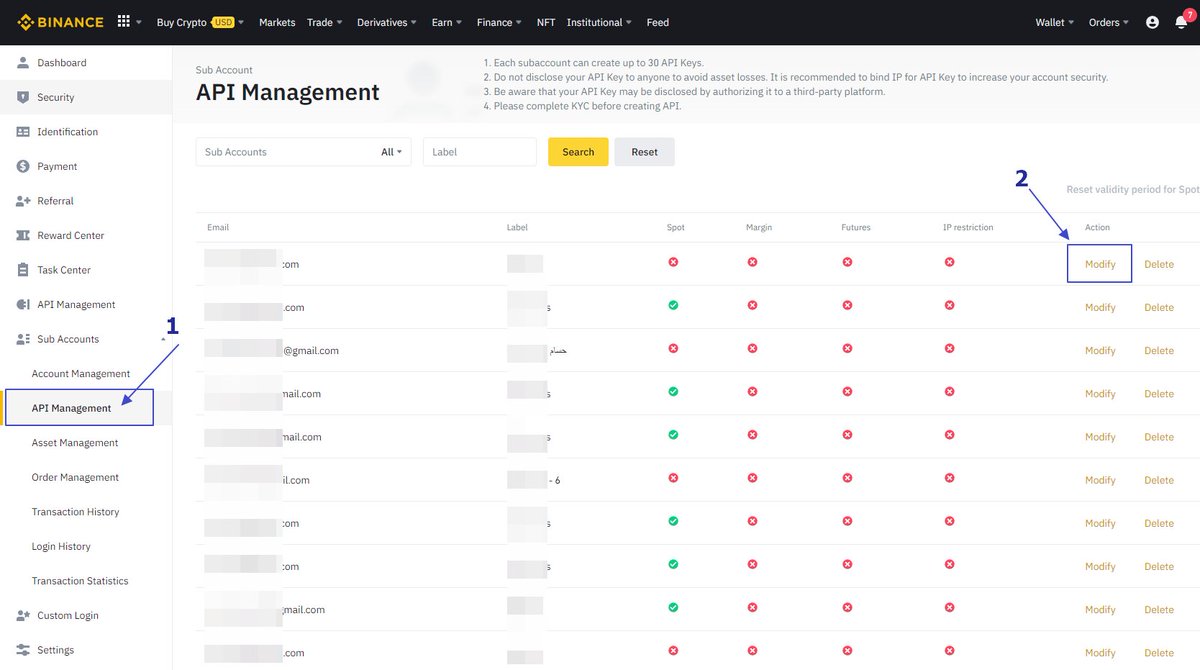
Task: Open the notifications bell icon
Action: coord(1181,22)
